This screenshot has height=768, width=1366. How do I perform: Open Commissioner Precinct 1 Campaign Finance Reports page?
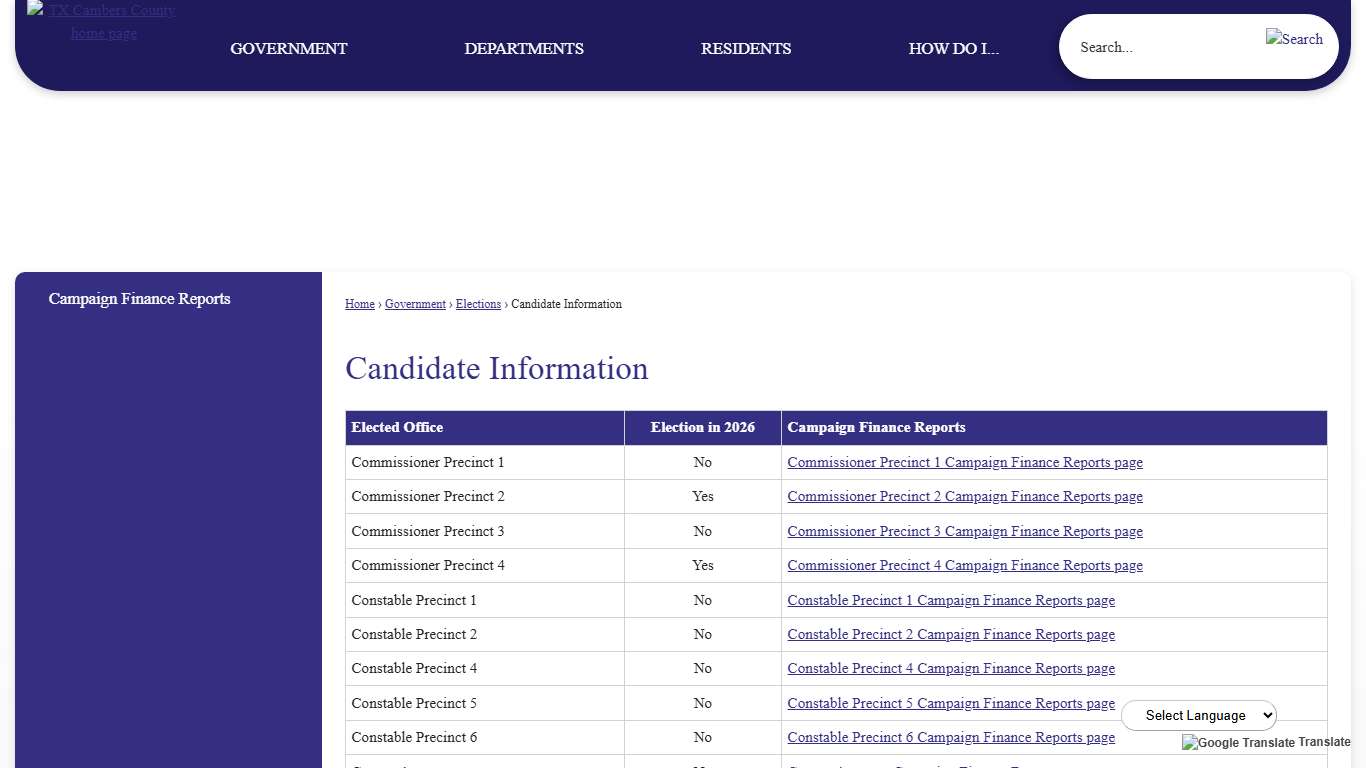[964, 462]
